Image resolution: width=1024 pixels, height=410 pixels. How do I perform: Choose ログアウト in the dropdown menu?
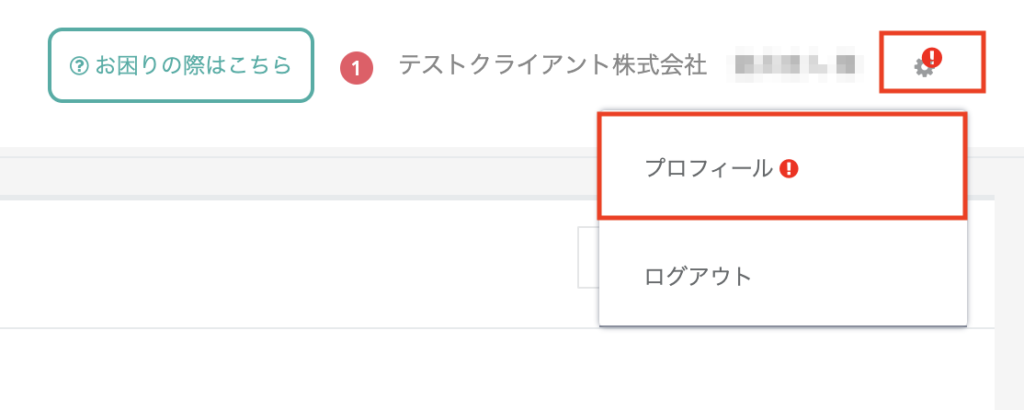pos(782,276)
